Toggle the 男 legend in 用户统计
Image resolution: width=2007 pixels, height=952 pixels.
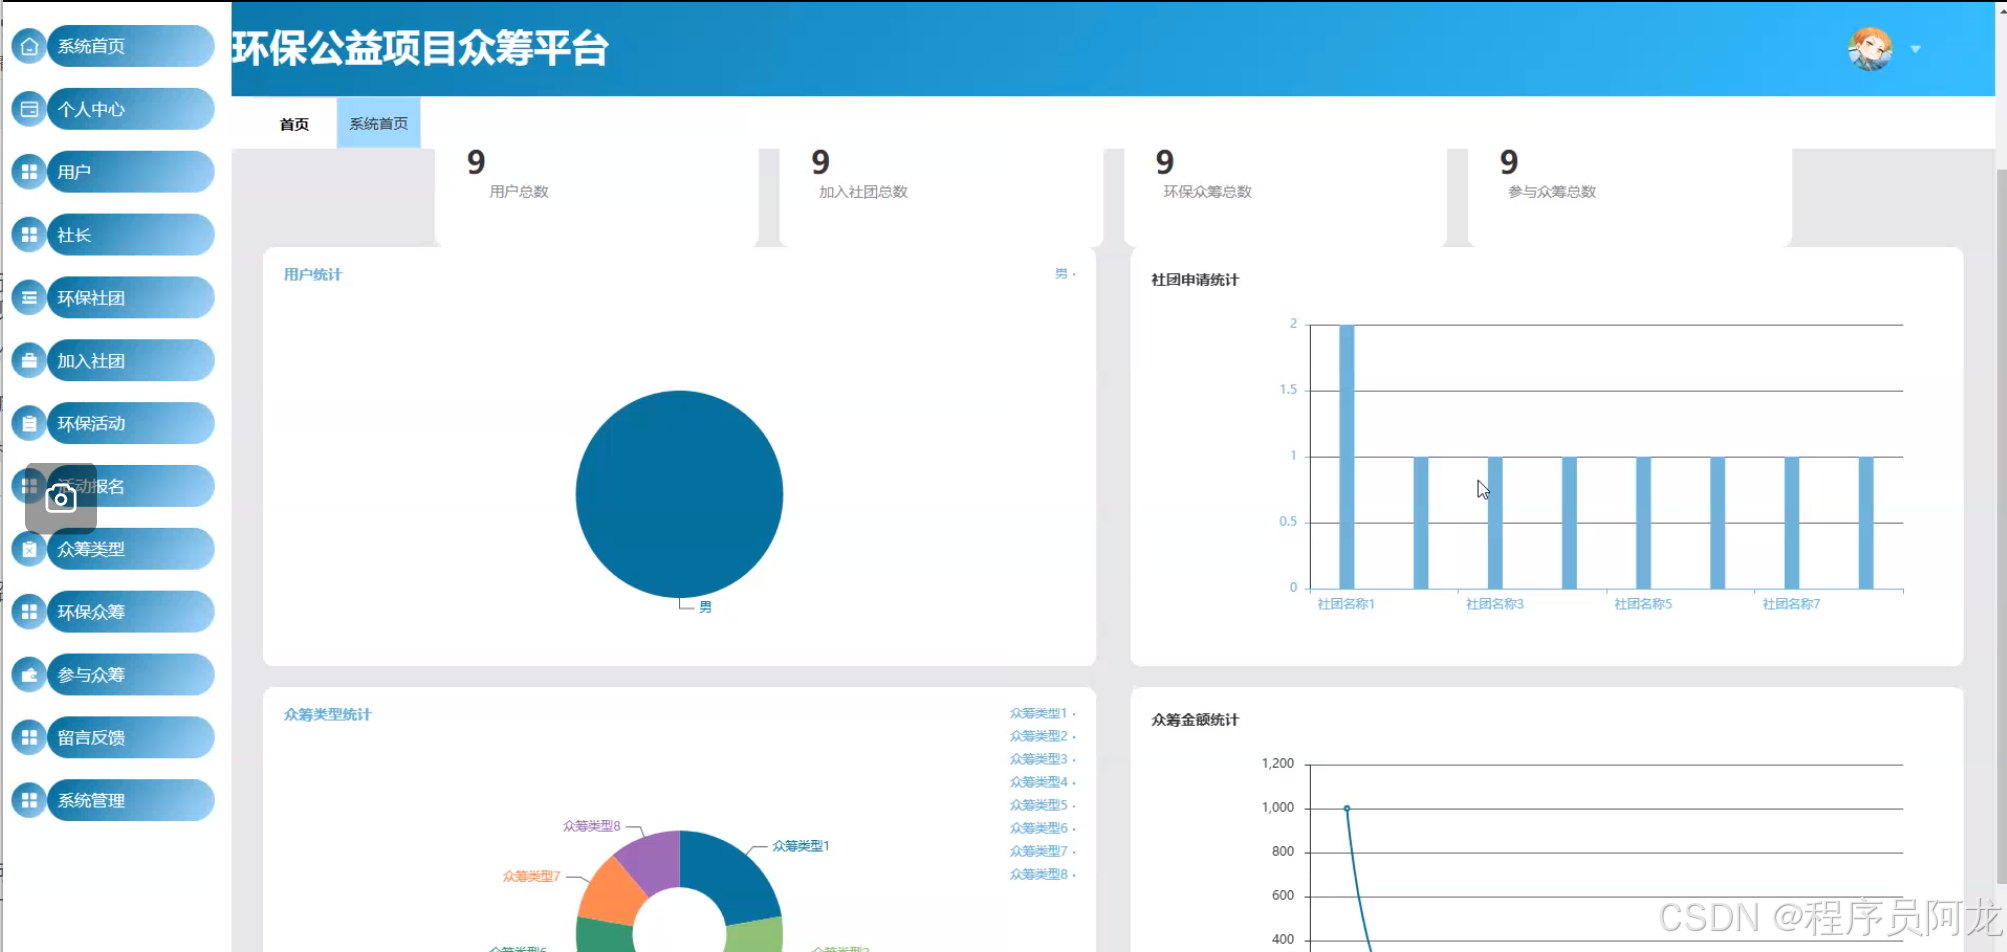pos(1065,273)
